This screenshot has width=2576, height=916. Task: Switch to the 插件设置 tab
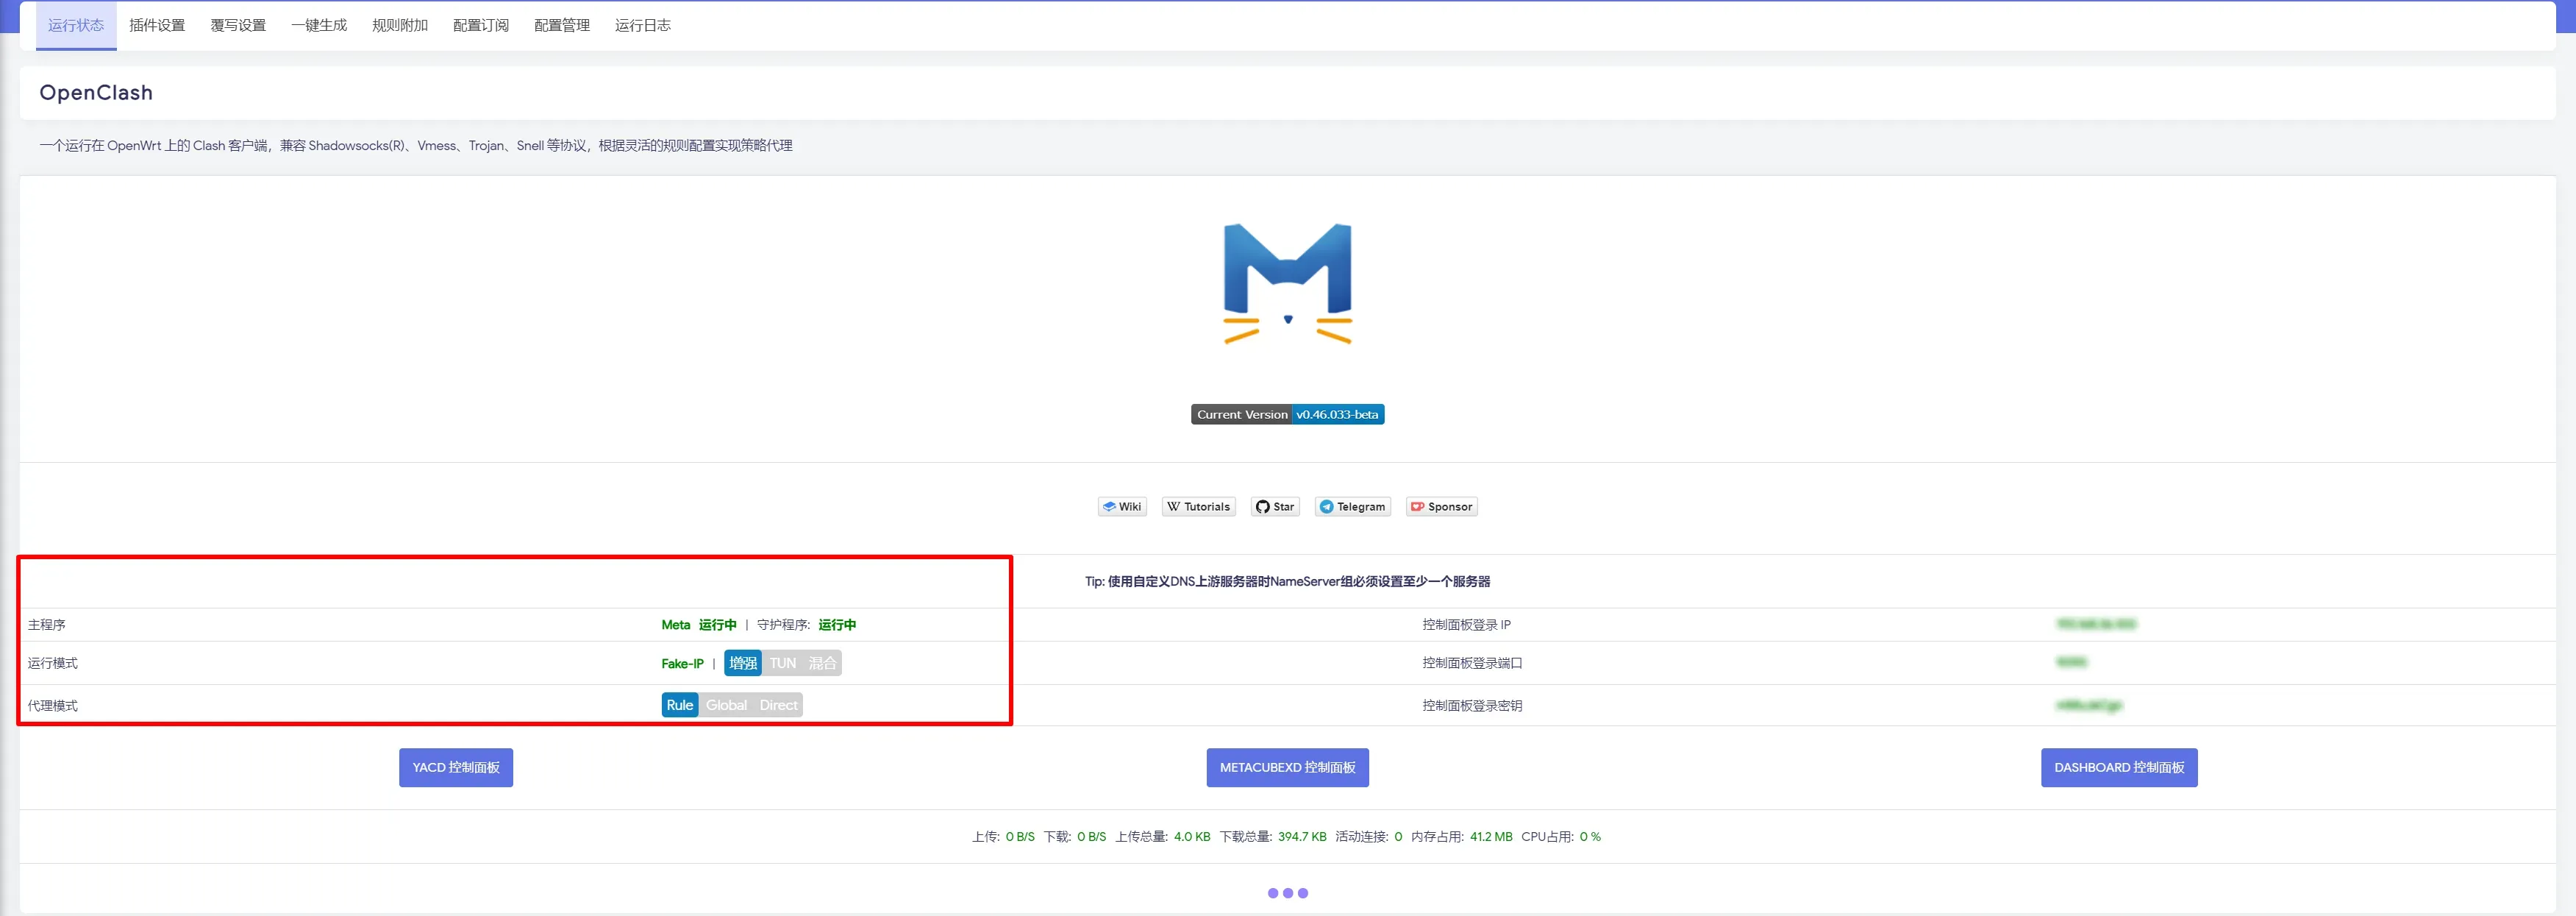coord(157,25)
